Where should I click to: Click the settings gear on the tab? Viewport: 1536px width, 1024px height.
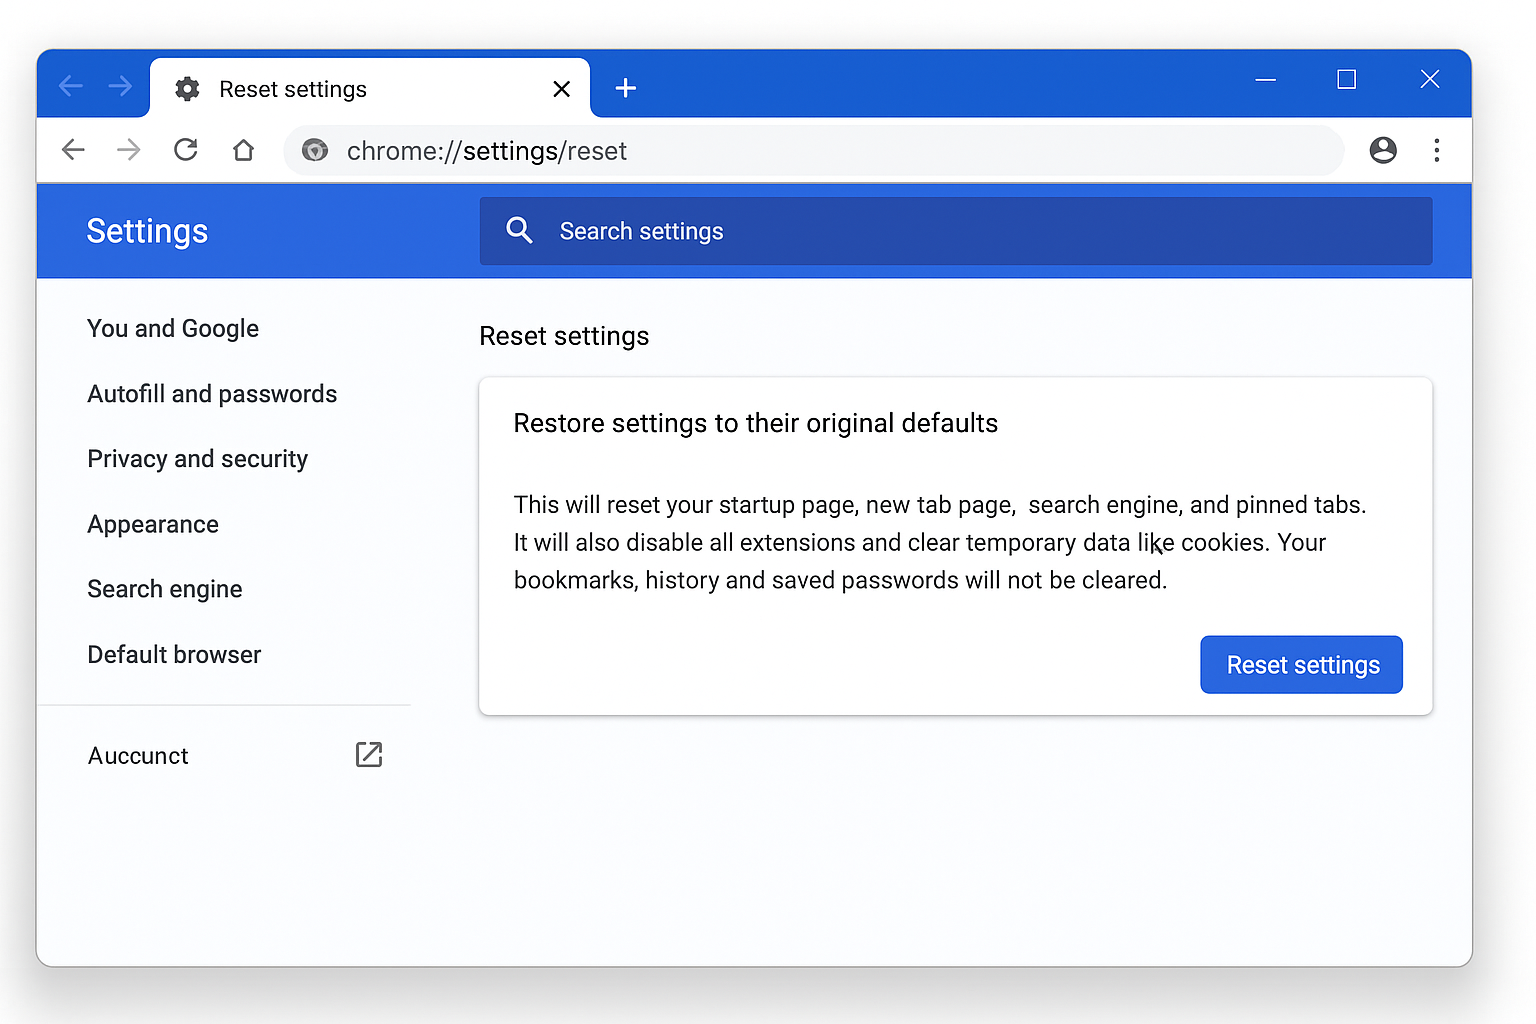point(187,88)
